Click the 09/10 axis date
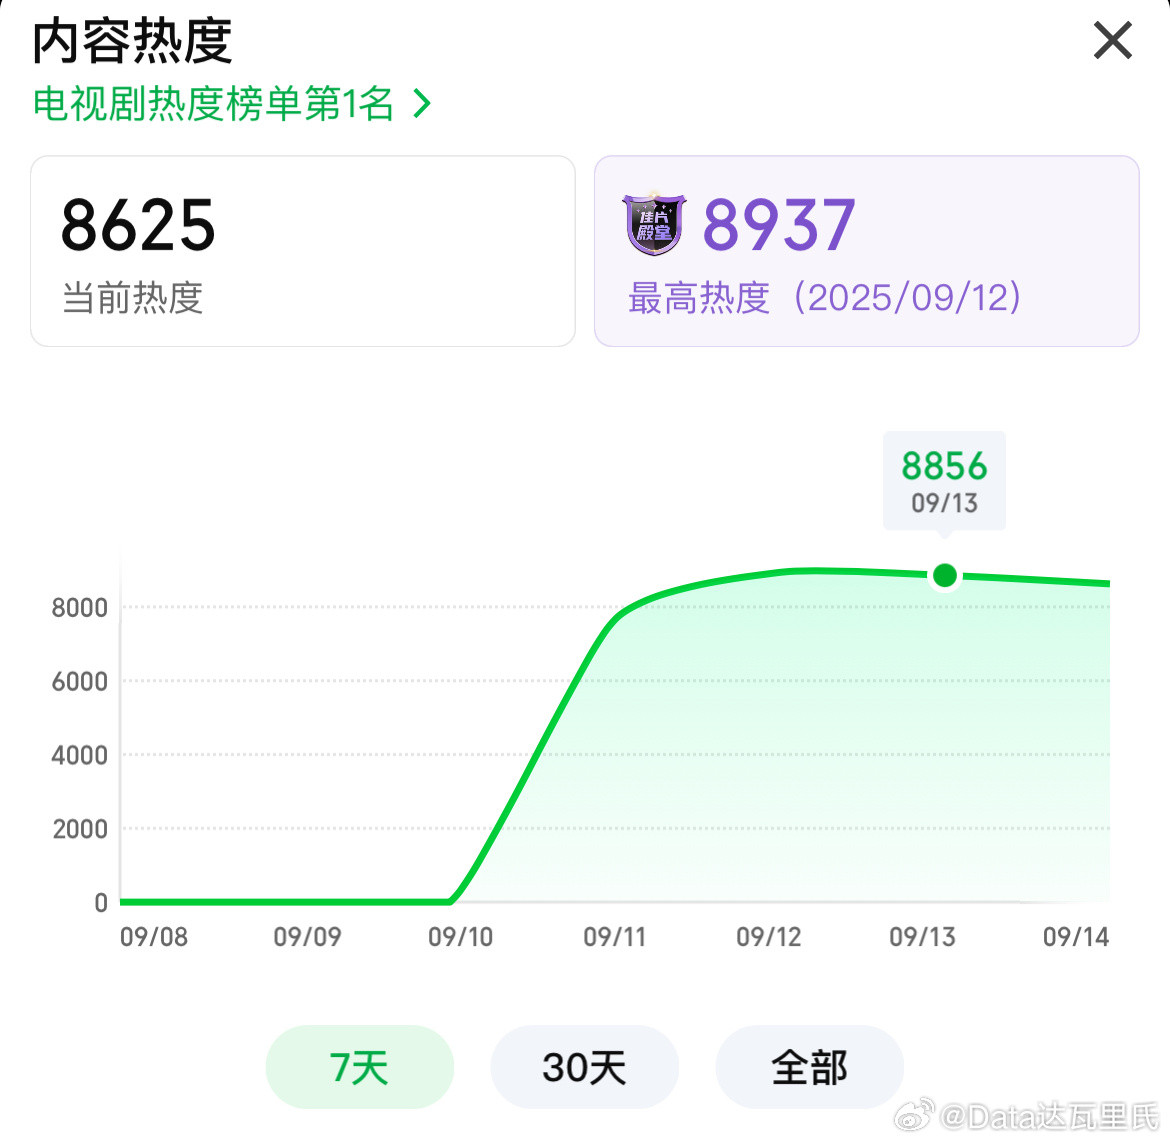Viewport: 1170px width, 1143px height. (460, 937)
